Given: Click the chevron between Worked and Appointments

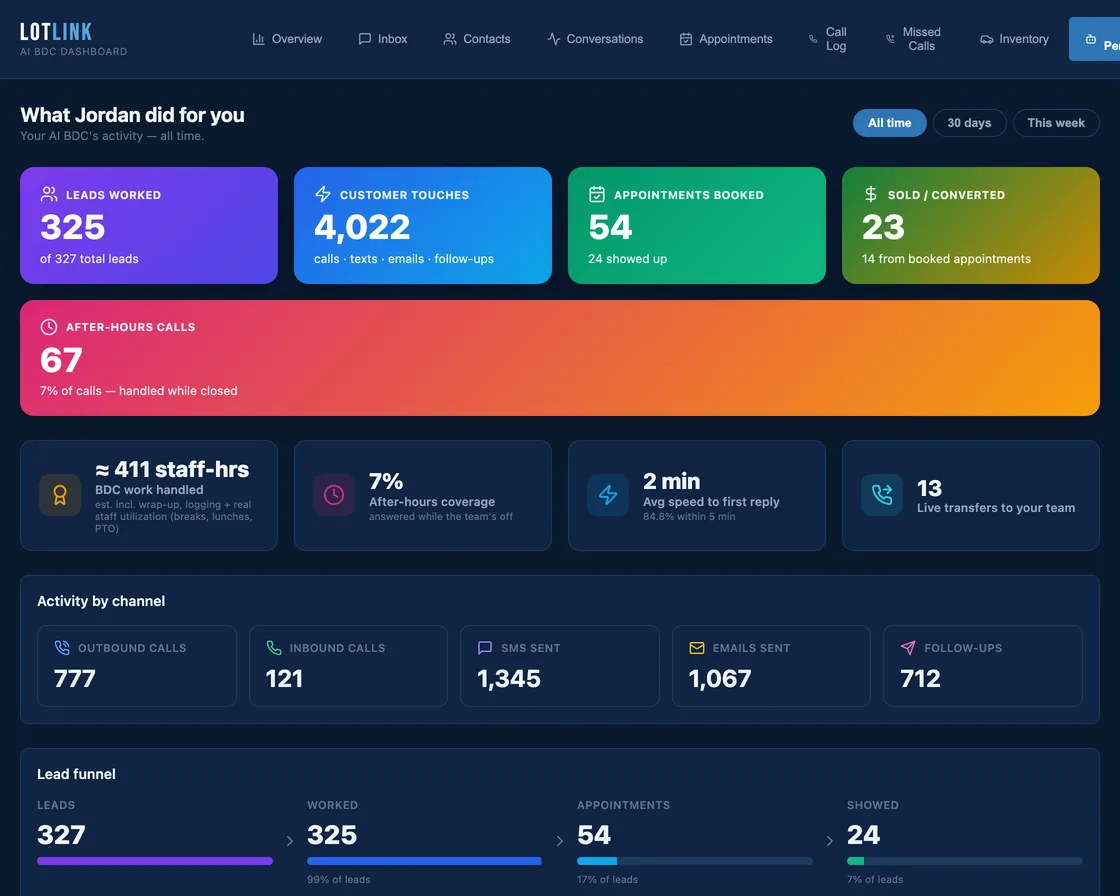Looking at the screenshot, I should coord(559,841).
